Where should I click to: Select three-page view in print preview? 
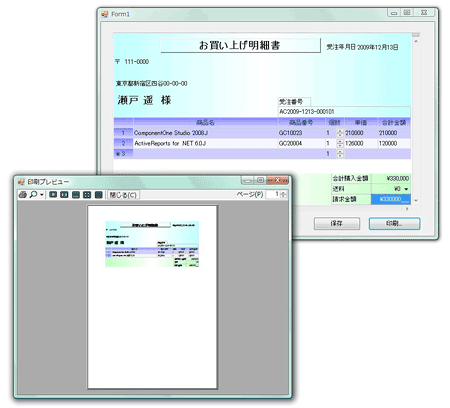pos(76,194)
